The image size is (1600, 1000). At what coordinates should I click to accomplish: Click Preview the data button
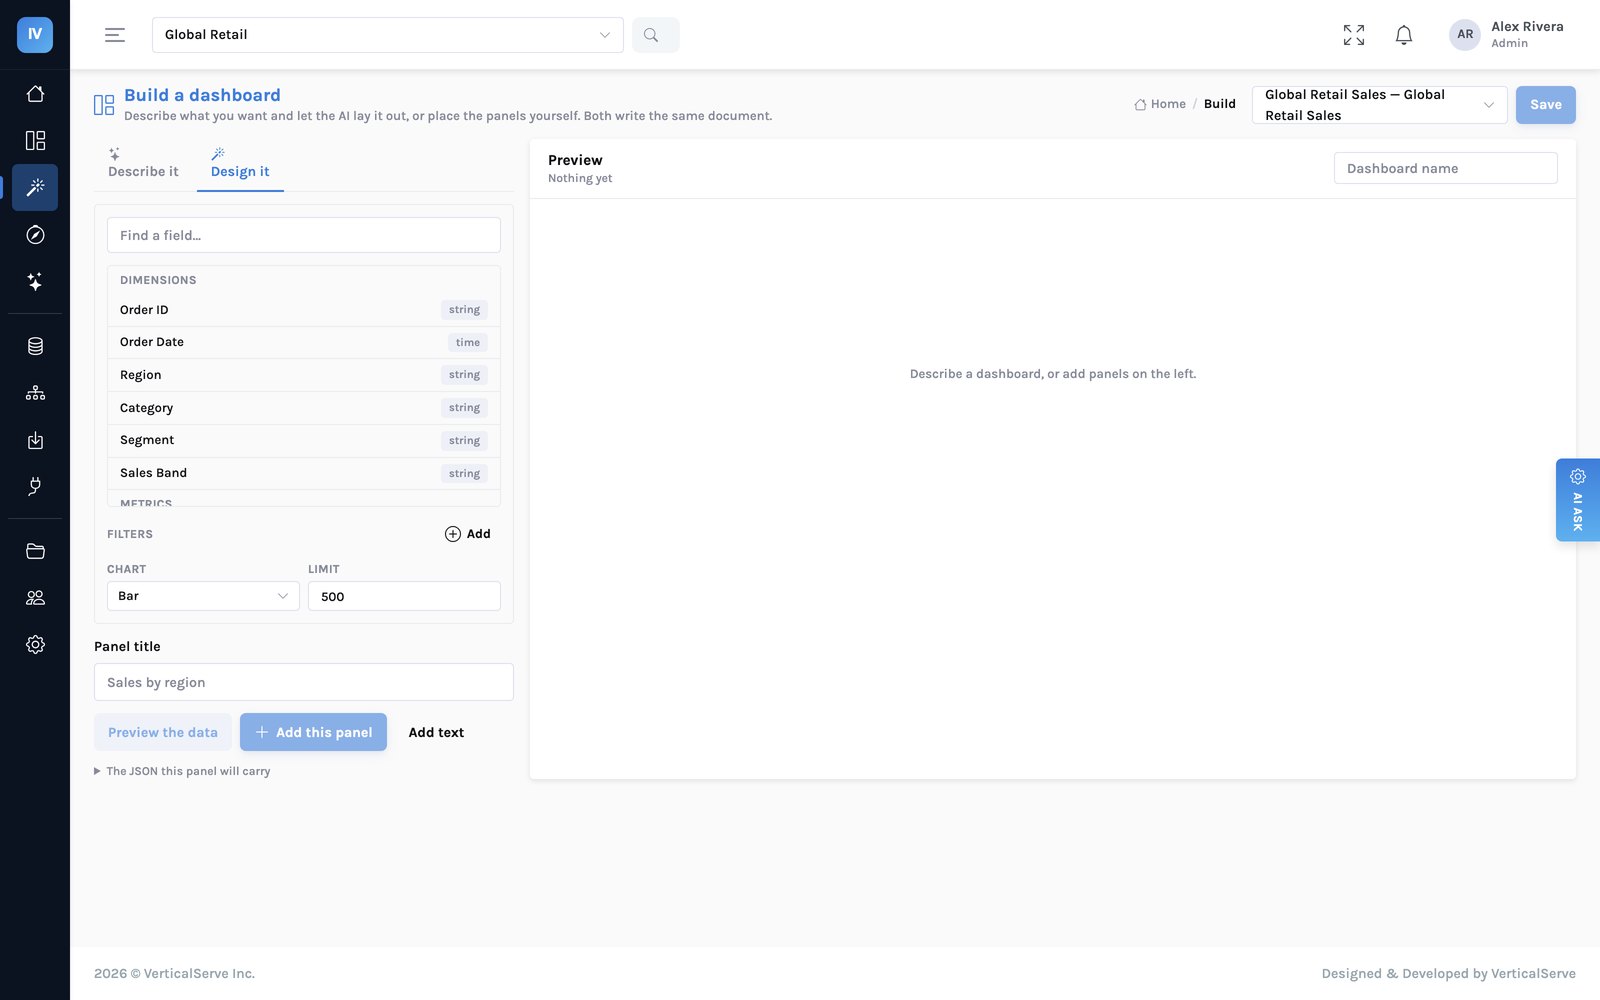tap(163, 732)
